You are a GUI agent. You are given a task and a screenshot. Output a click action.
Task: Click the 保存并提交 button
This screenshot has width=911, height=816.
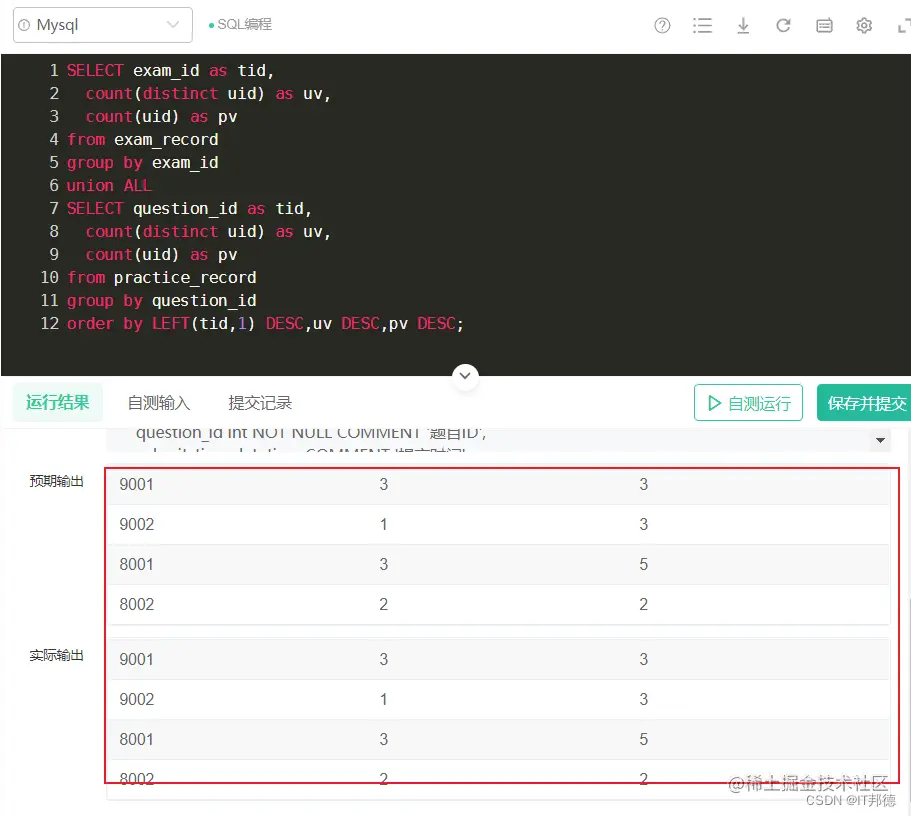(864, 403)
